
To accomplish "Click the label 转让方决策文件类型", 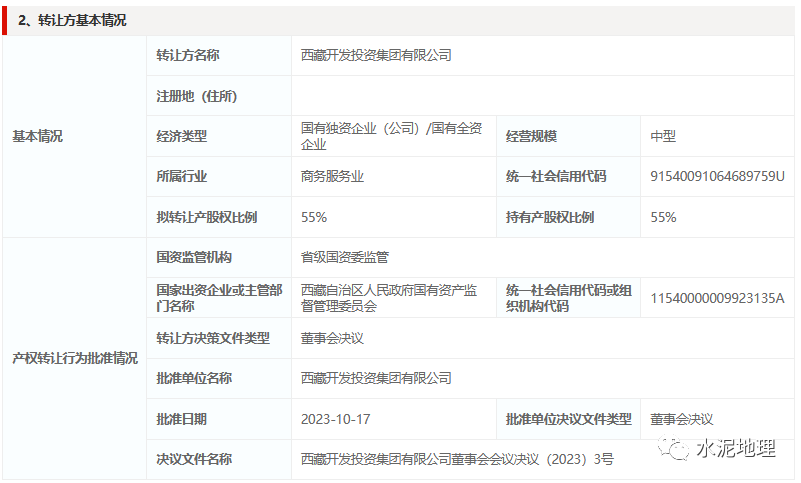I will click(x=213, y=338).
